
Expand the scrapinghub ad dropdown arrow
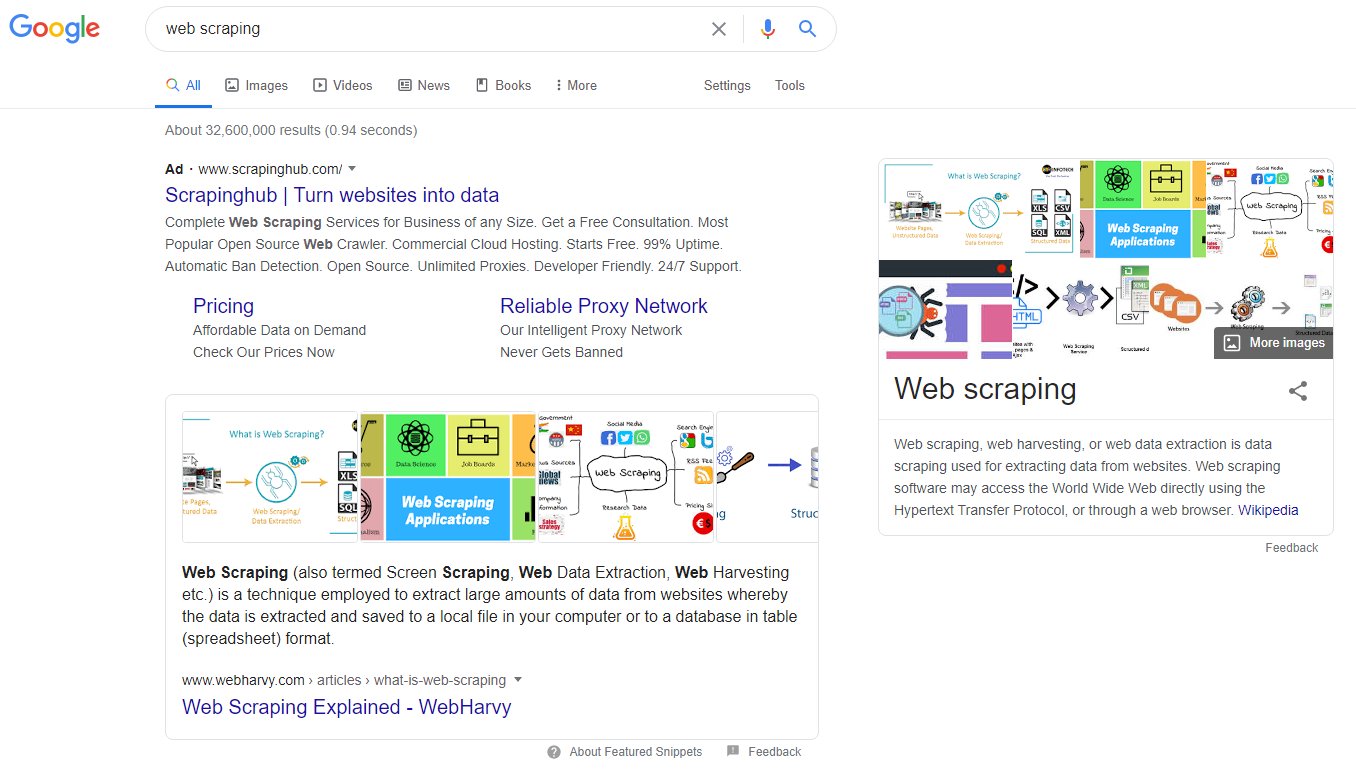point(352,169)
